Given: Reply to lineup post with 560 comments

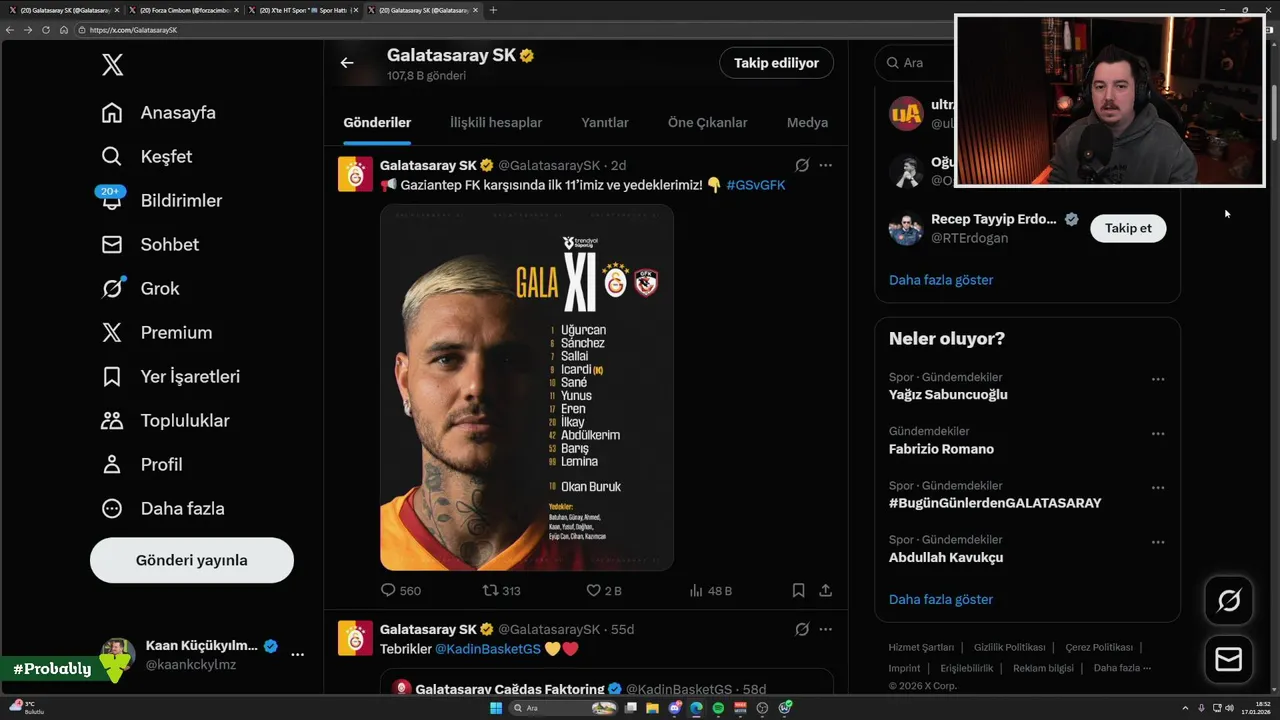Looking at the screenshot, I should 401,591.
